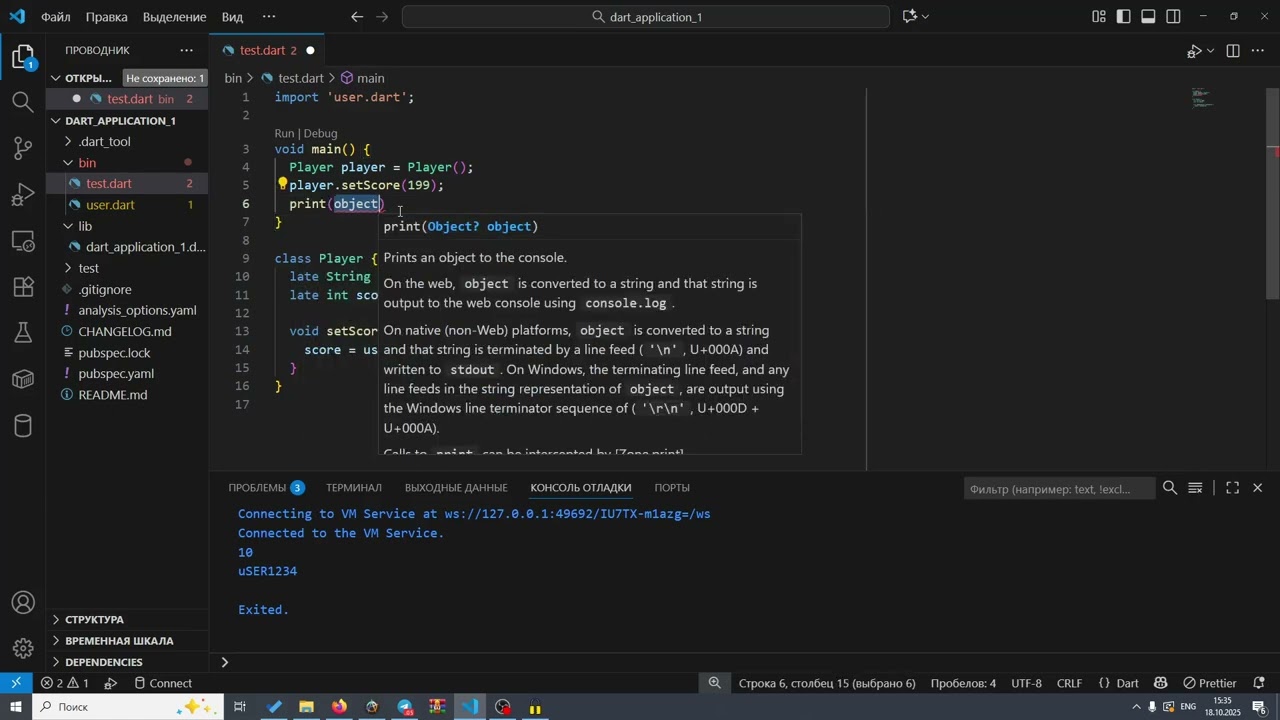The width and height of the screenshot is (1280, 720).
Task: Split the editor to the right
Action: point(1233,50)
